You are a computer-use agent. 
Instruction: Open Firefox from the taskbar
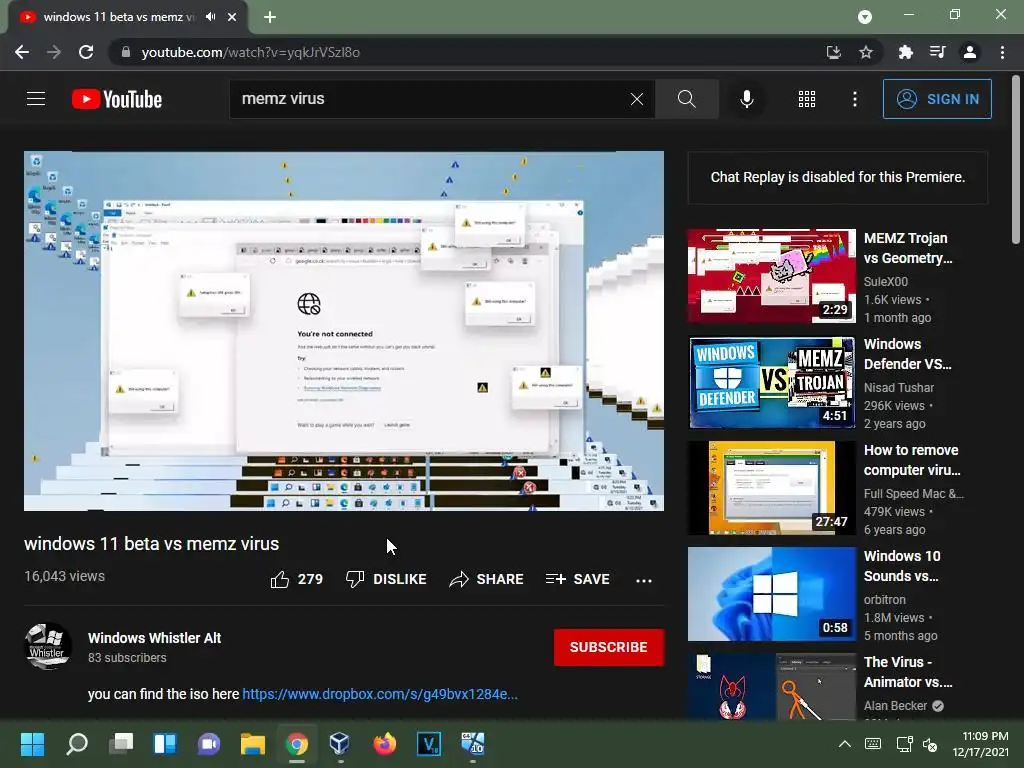(385, 744)
